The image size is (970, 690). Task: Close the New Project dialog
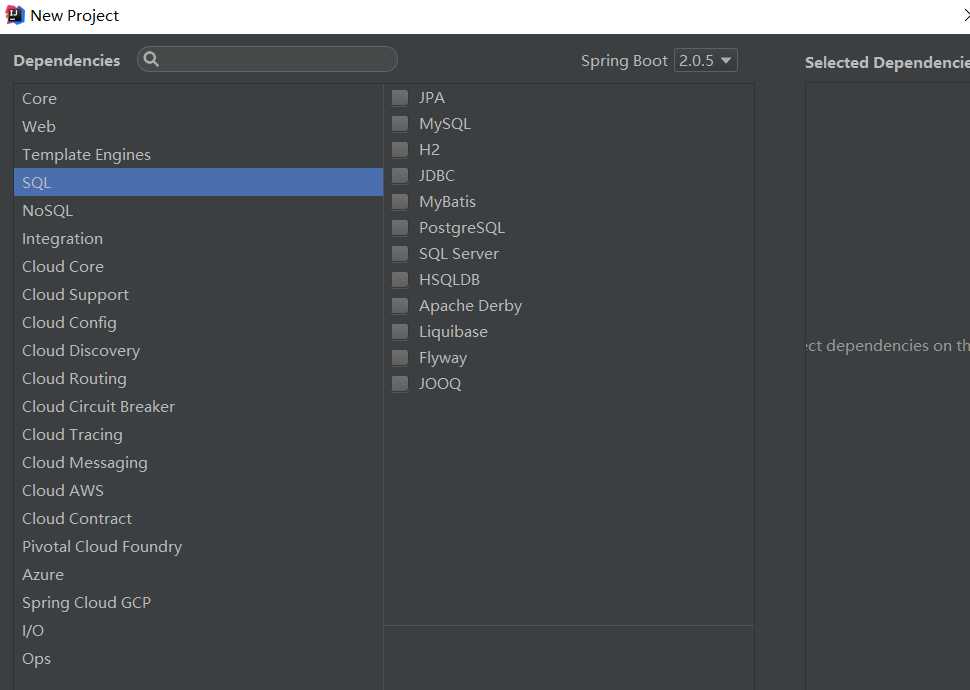pos(966,15)
